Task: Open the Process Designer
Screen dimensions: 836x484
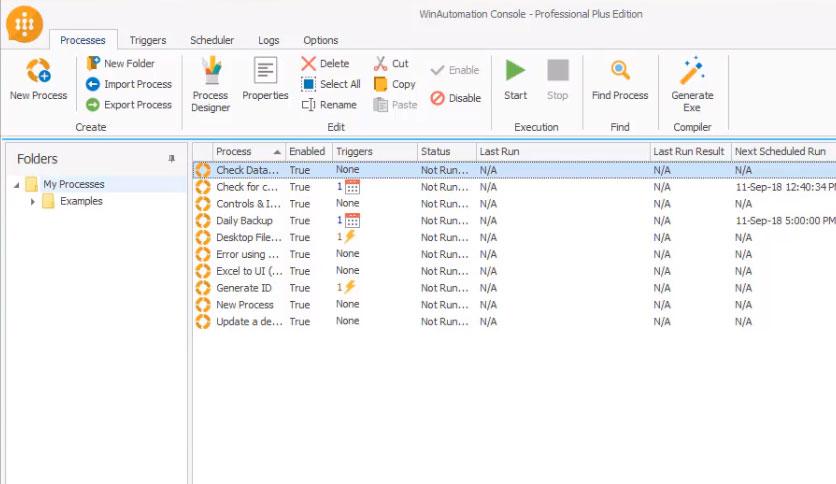Action: click(x=211, y=85)
